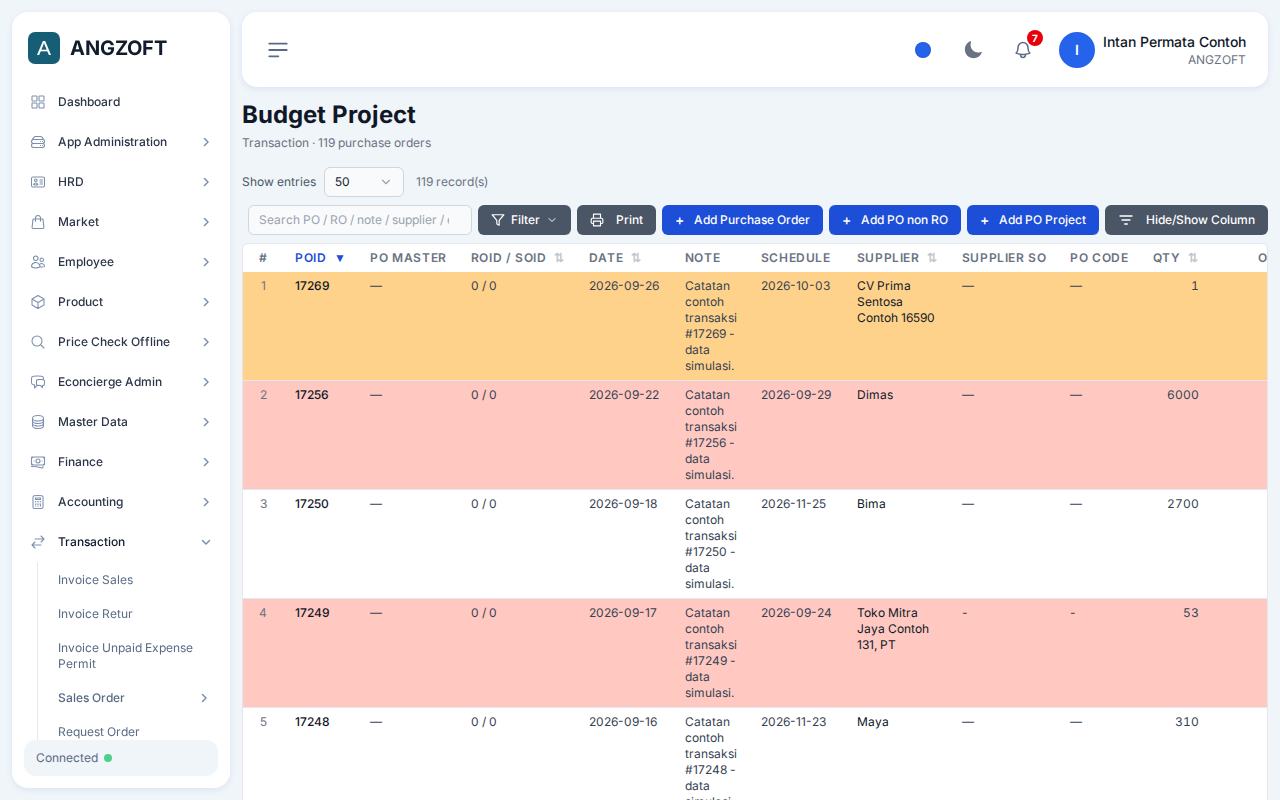This screenshot has height=800, width=1280.
Task: Expand Product submenu chevron
Action: click(x=206, y=302)
